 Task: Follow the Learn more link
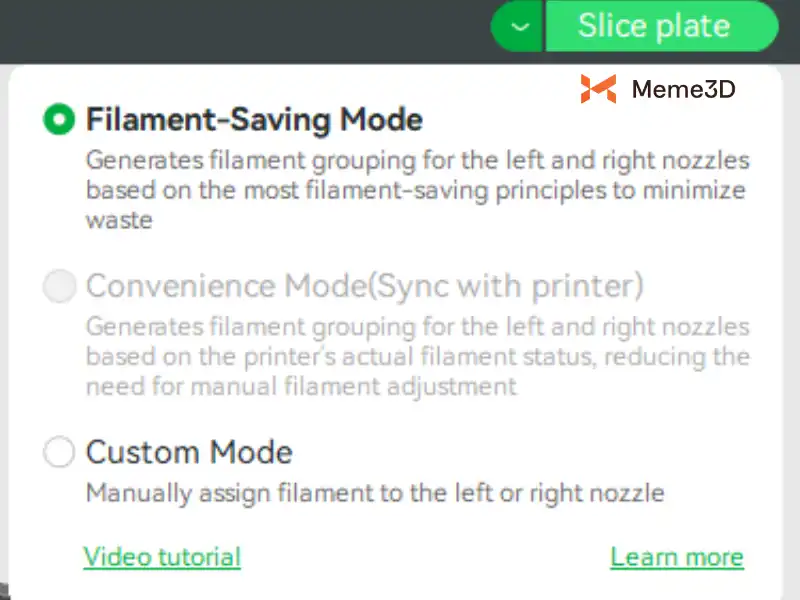[x=677, y=557]
